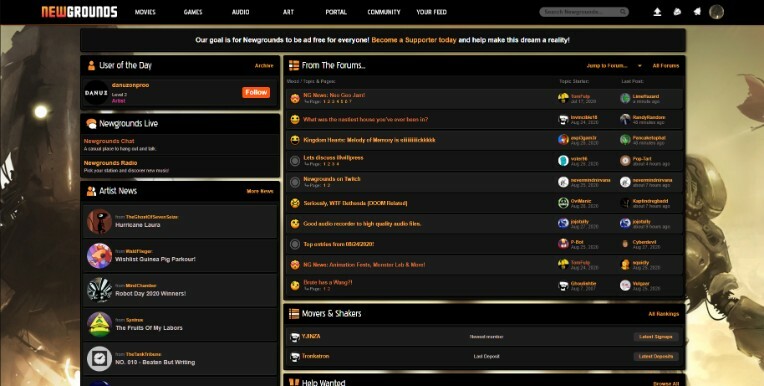The image size is (764, 386).
Task: Open the 'Brute has a Wang?!' topic
Action: pos(328,283)
